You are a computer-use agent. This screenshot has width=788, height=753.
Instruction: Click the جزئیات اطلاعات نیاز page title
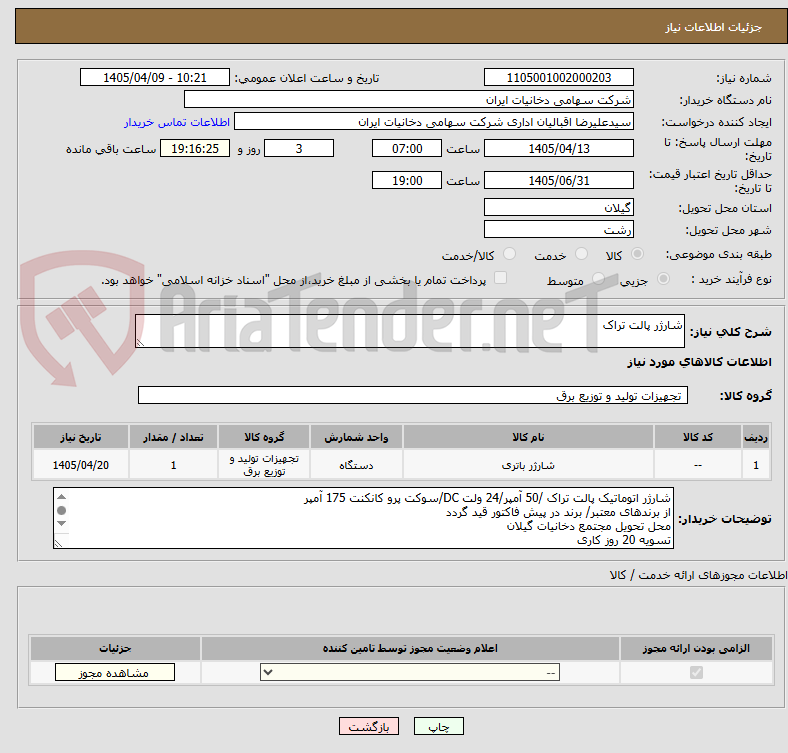tap(713, 27)
